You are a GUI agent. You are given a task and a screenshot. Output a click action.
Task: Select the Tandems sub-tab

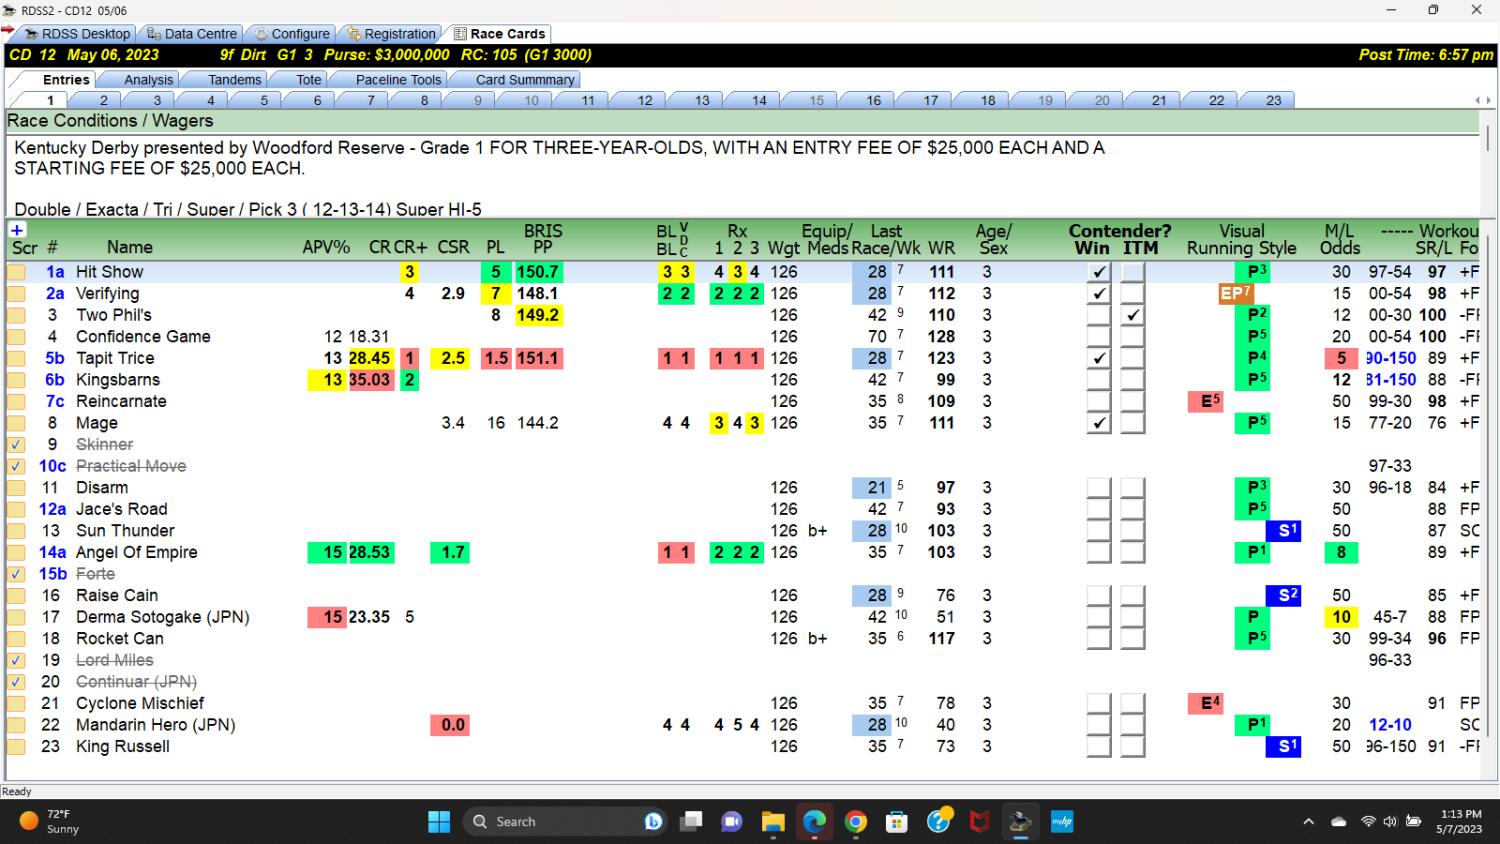[x=234, y=80]
